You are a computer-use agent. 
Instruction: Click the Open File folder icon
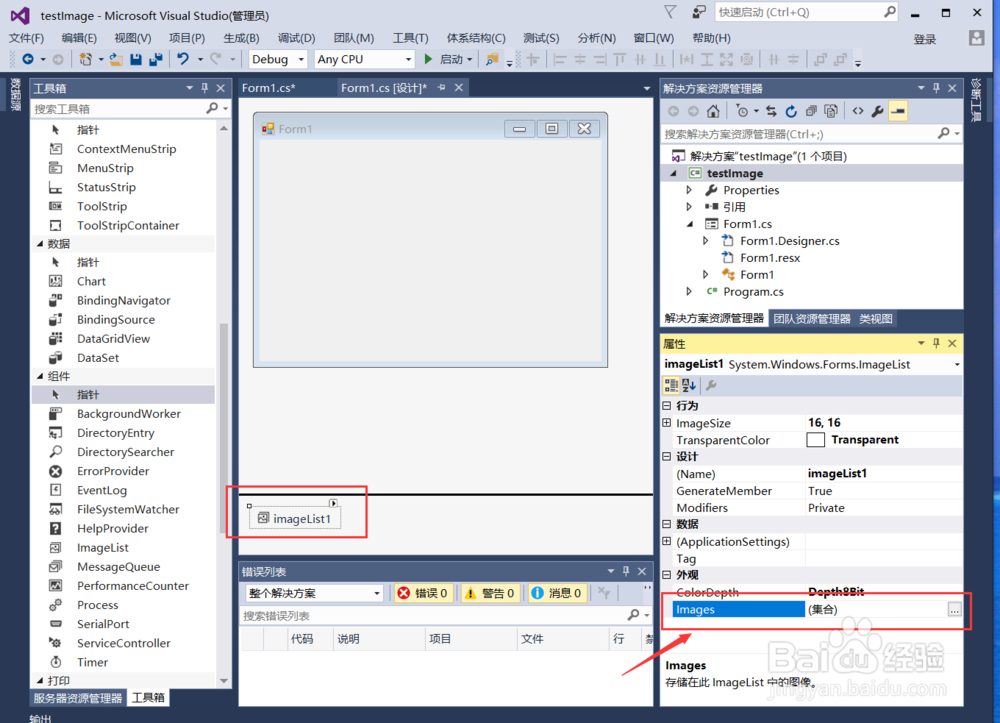[115, 59]
